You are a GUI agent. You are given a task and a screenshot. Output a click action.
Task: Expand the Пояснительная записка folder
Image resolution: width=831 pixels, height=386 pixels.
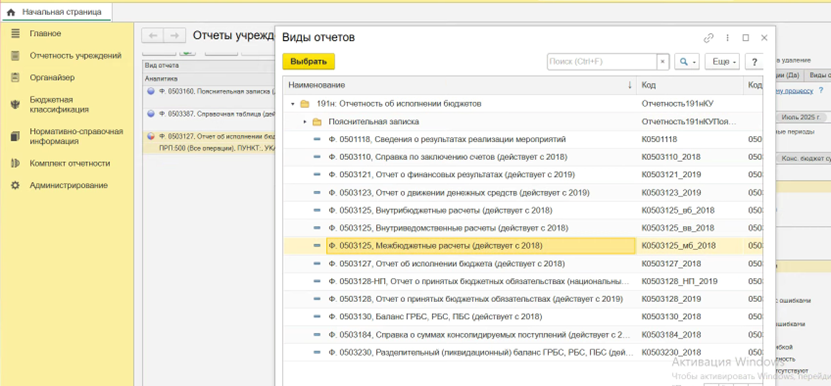pos(305,122)
